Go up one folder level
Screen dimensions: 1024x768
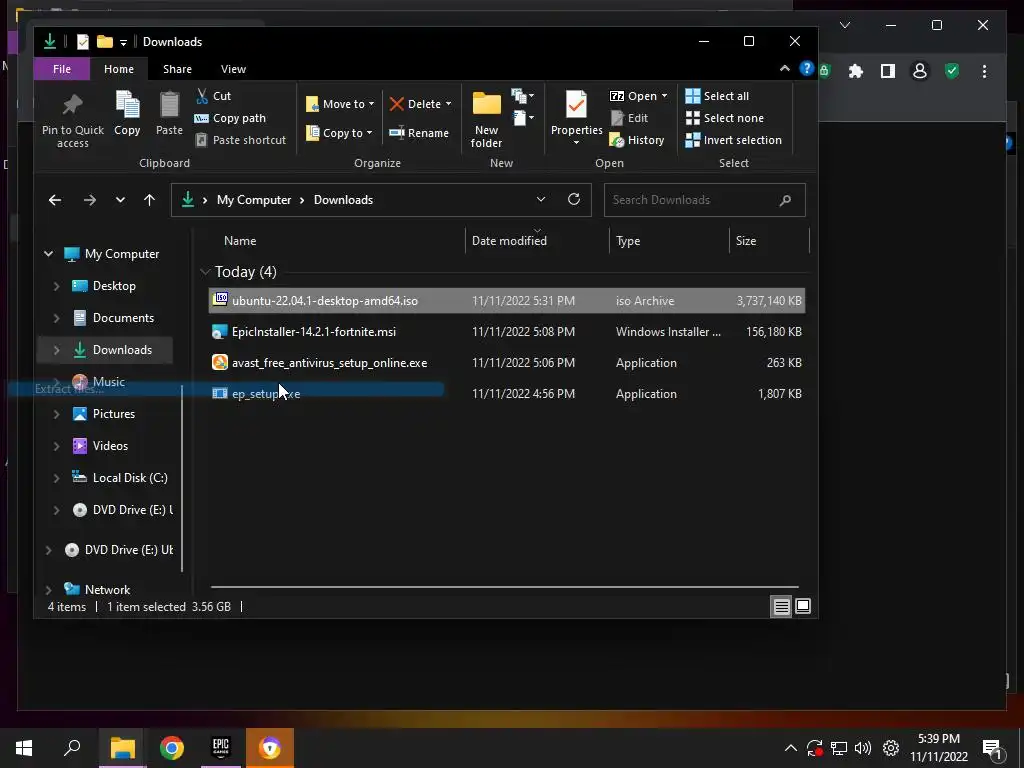tap(150, 200)
